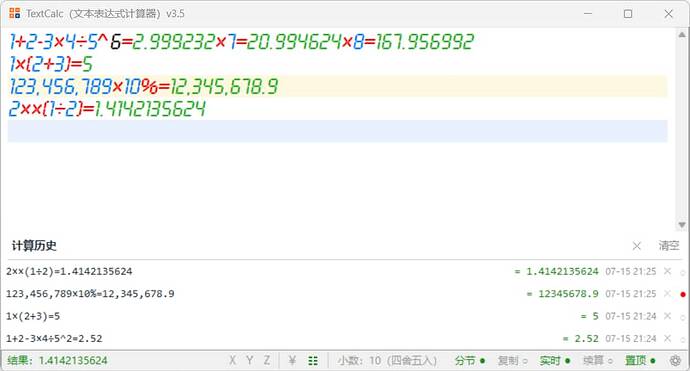Delete the 1.4142135624 history entry

coord(667,272)
